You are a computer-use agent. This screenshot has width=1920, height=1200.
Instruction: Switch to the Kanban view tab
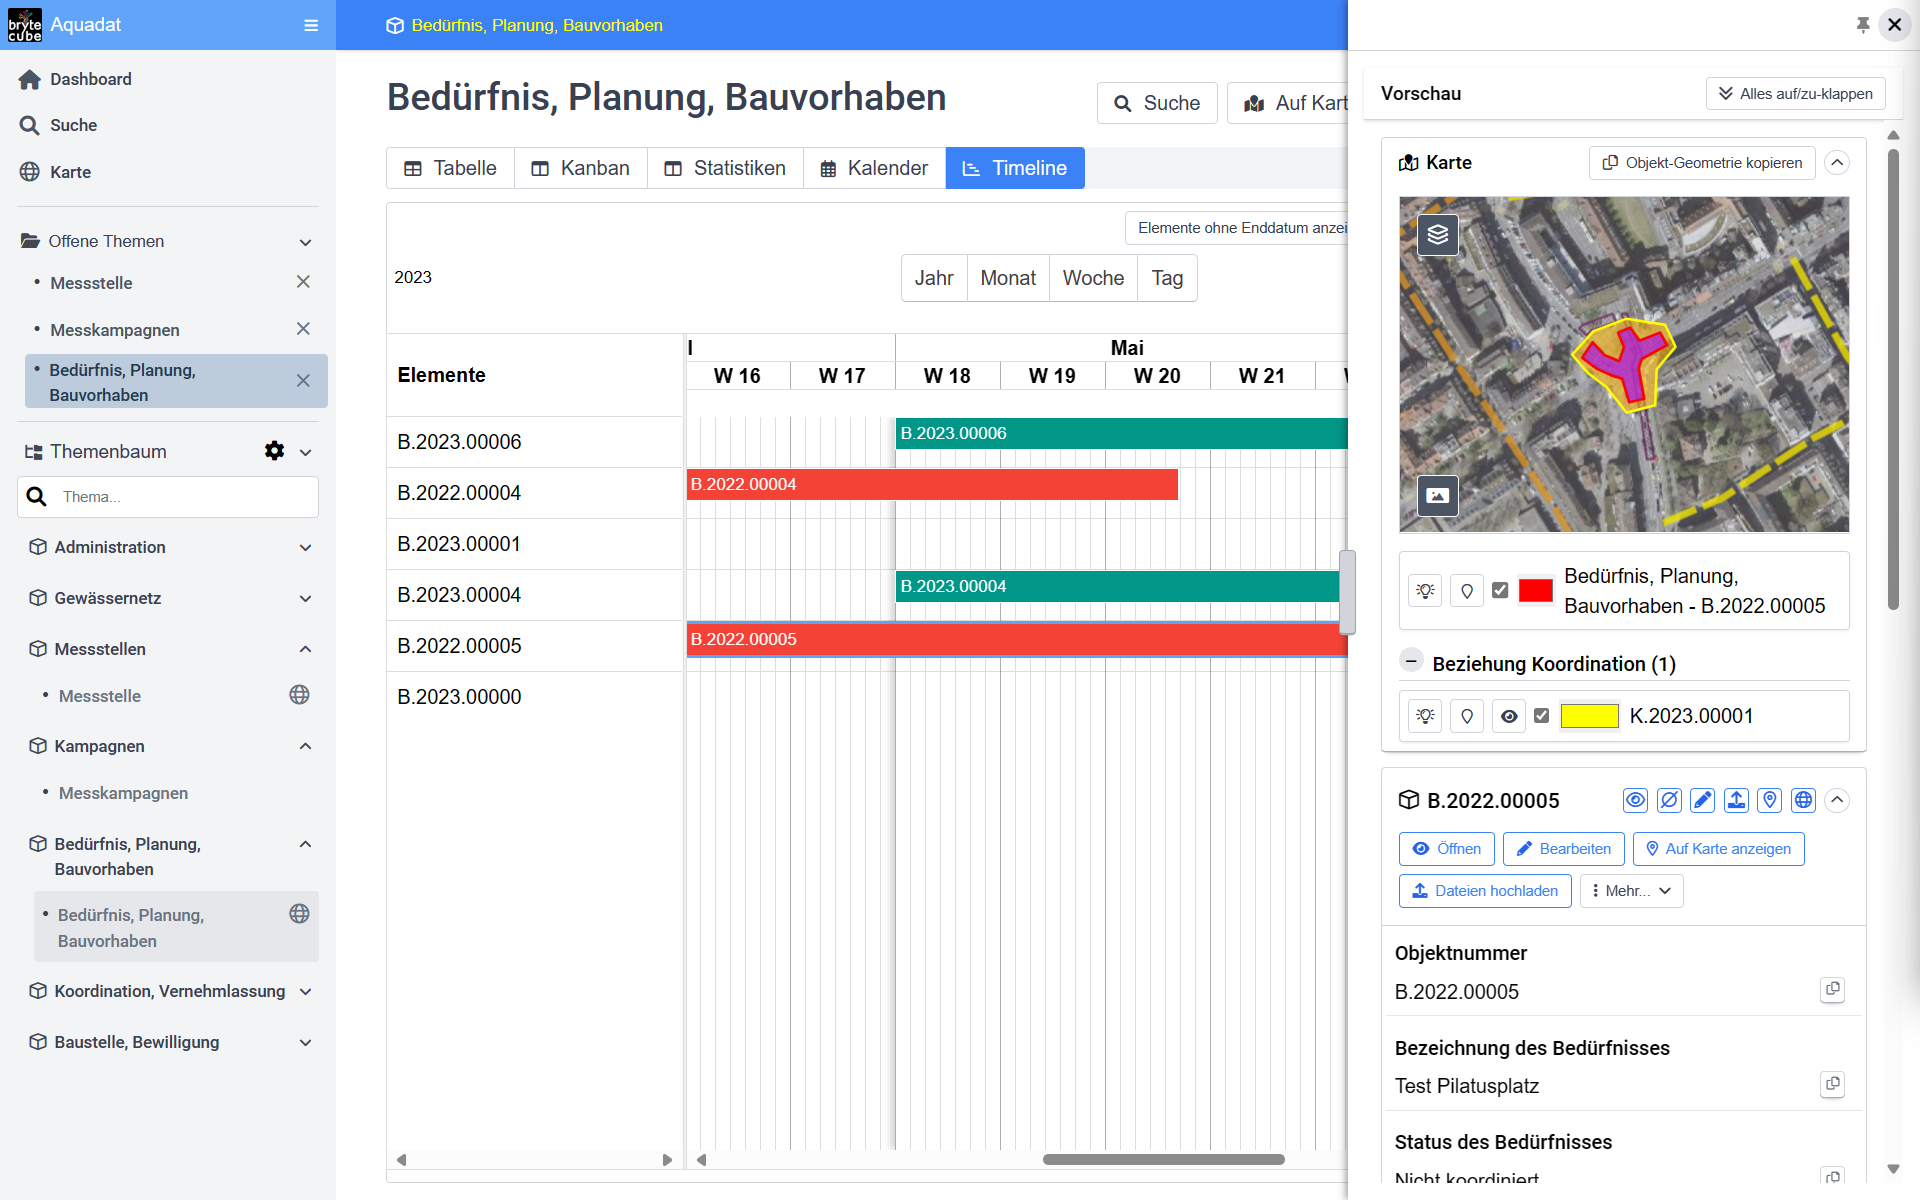pos(581,168)
